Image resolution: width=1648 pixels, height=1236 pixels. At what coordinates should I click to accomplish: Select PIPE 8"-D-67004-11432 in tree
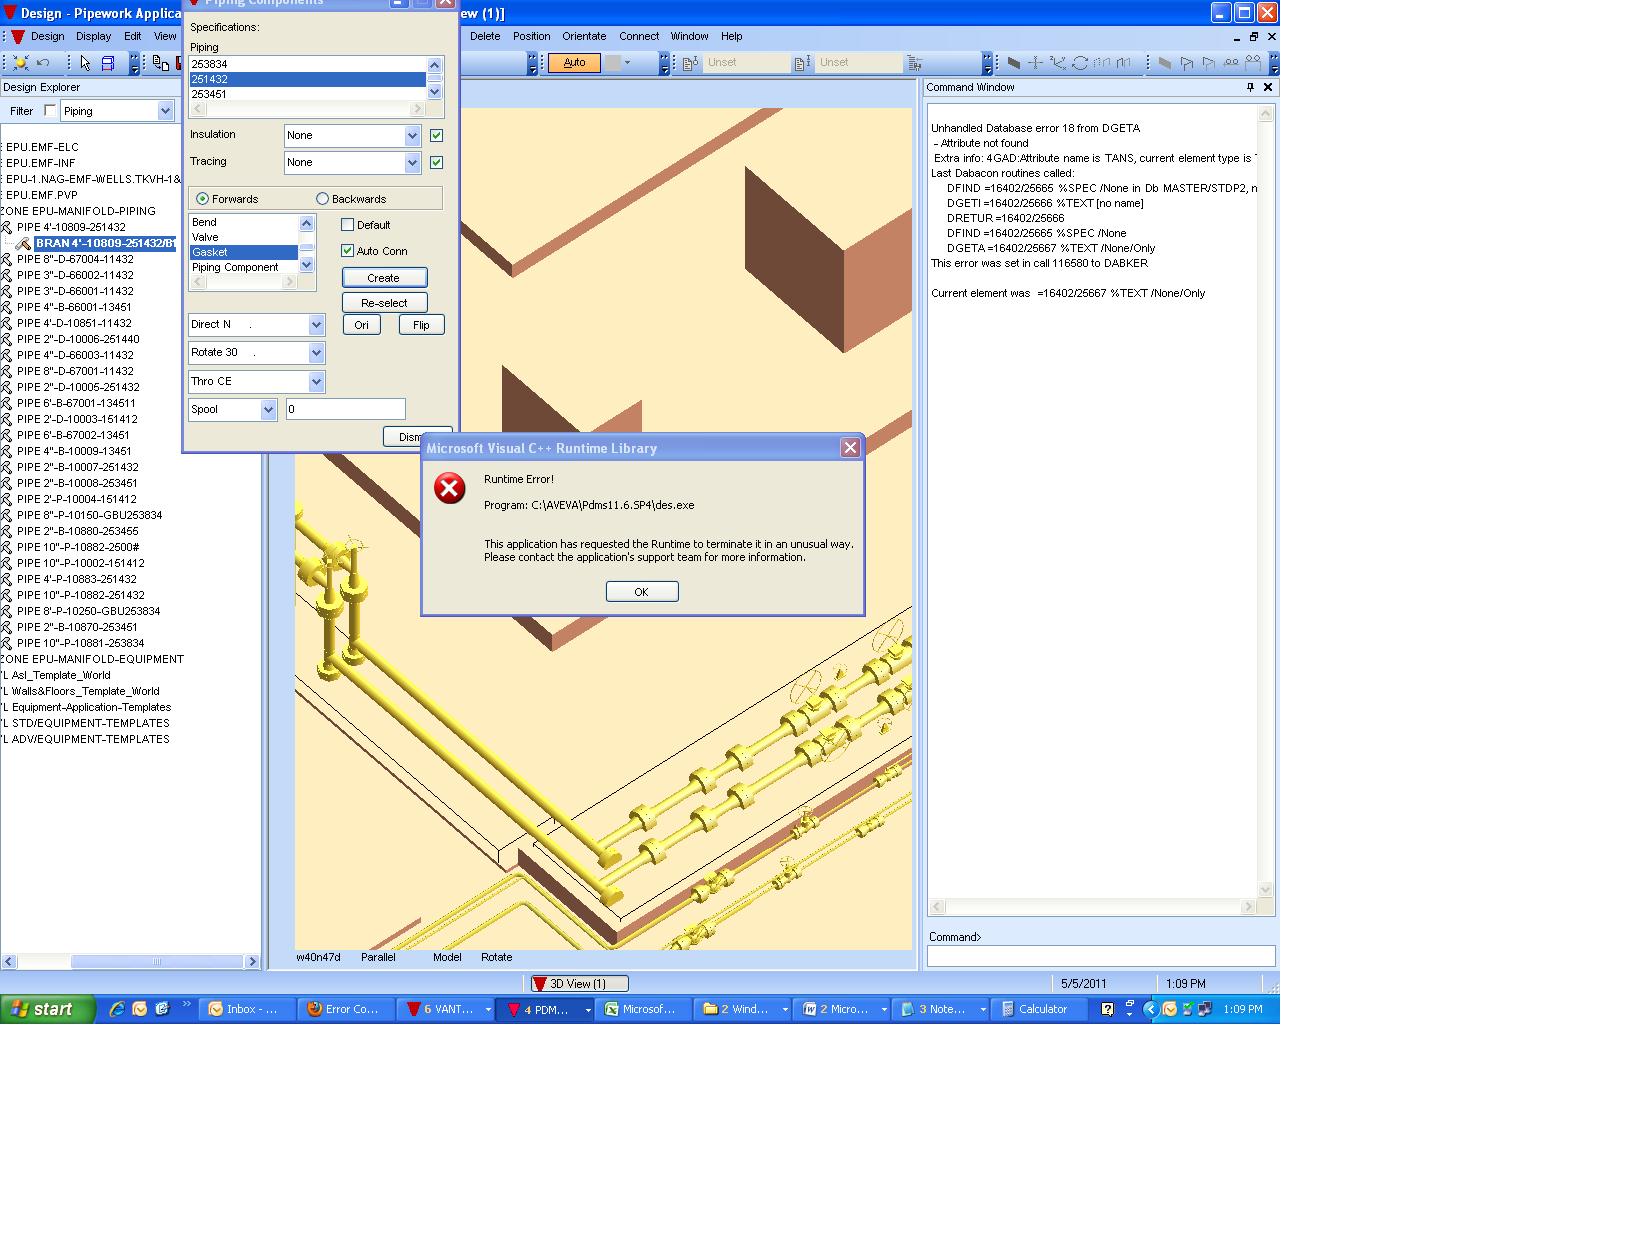pos(75,259)
